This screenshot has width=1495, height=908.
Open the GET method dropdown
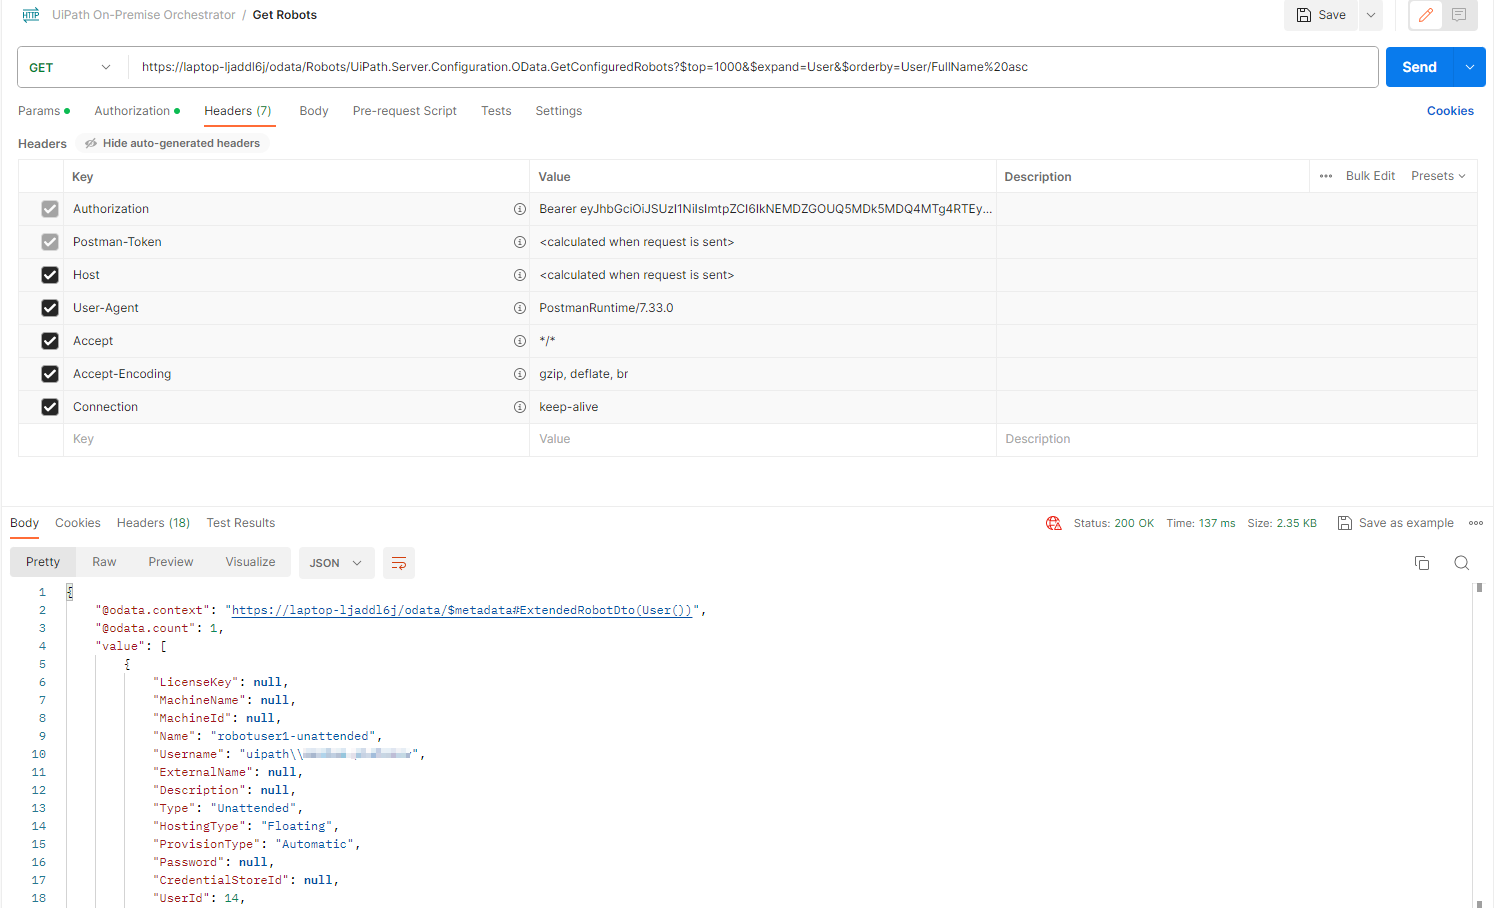(72, 67)
